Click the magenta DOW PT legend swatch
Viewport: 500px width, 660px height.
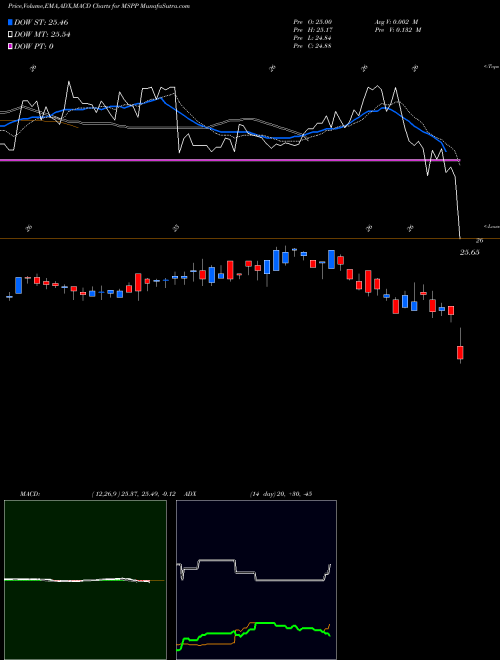pyautogui.click(x=10, y=46)
